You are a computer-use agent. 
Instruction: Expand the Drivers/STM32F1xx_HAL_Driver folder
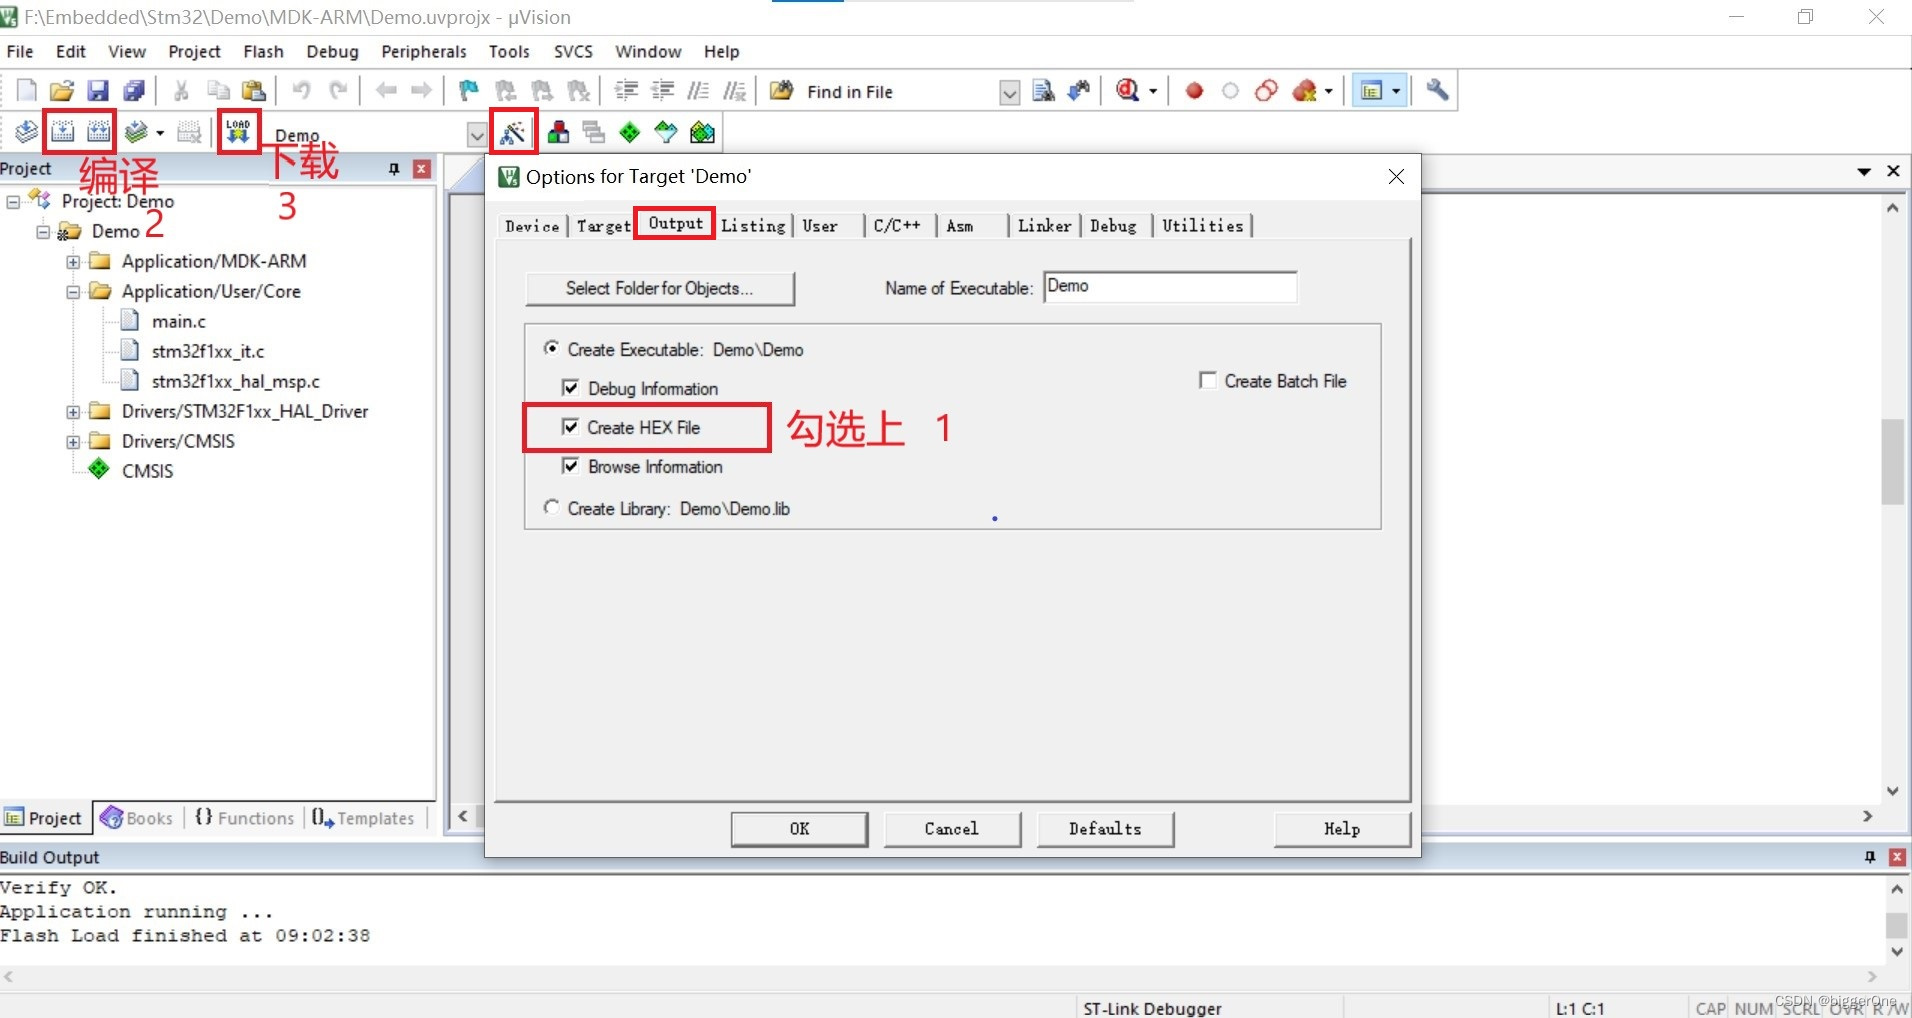tap(73, 411)
